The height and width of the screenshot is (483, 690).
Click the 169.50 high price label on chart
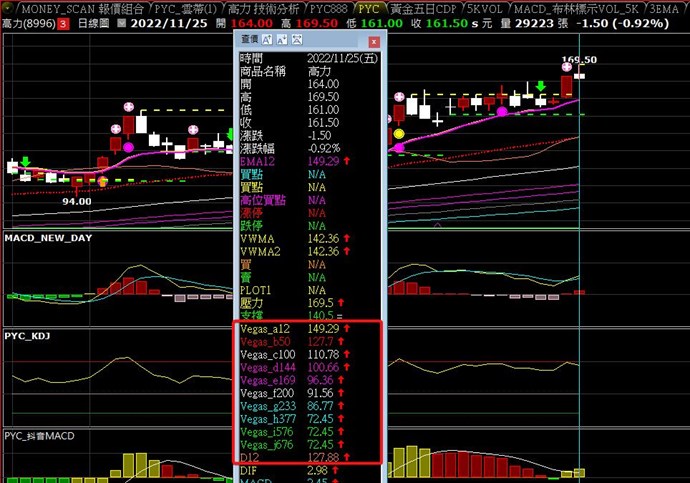pyautogui.click(x=579, y=60)
